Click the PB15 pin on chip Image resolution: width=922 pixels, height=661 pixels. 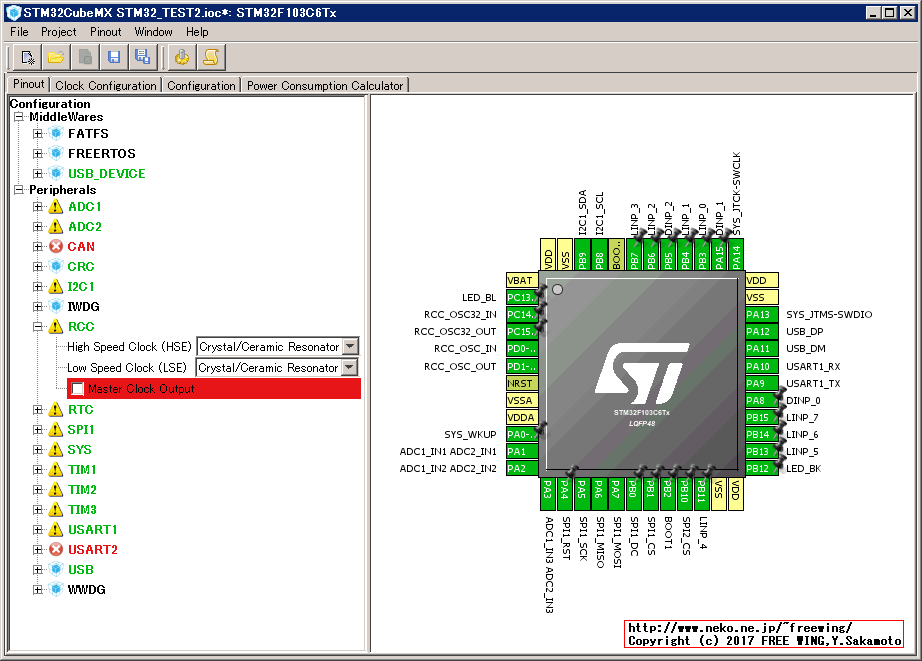(x=761, y=418)
